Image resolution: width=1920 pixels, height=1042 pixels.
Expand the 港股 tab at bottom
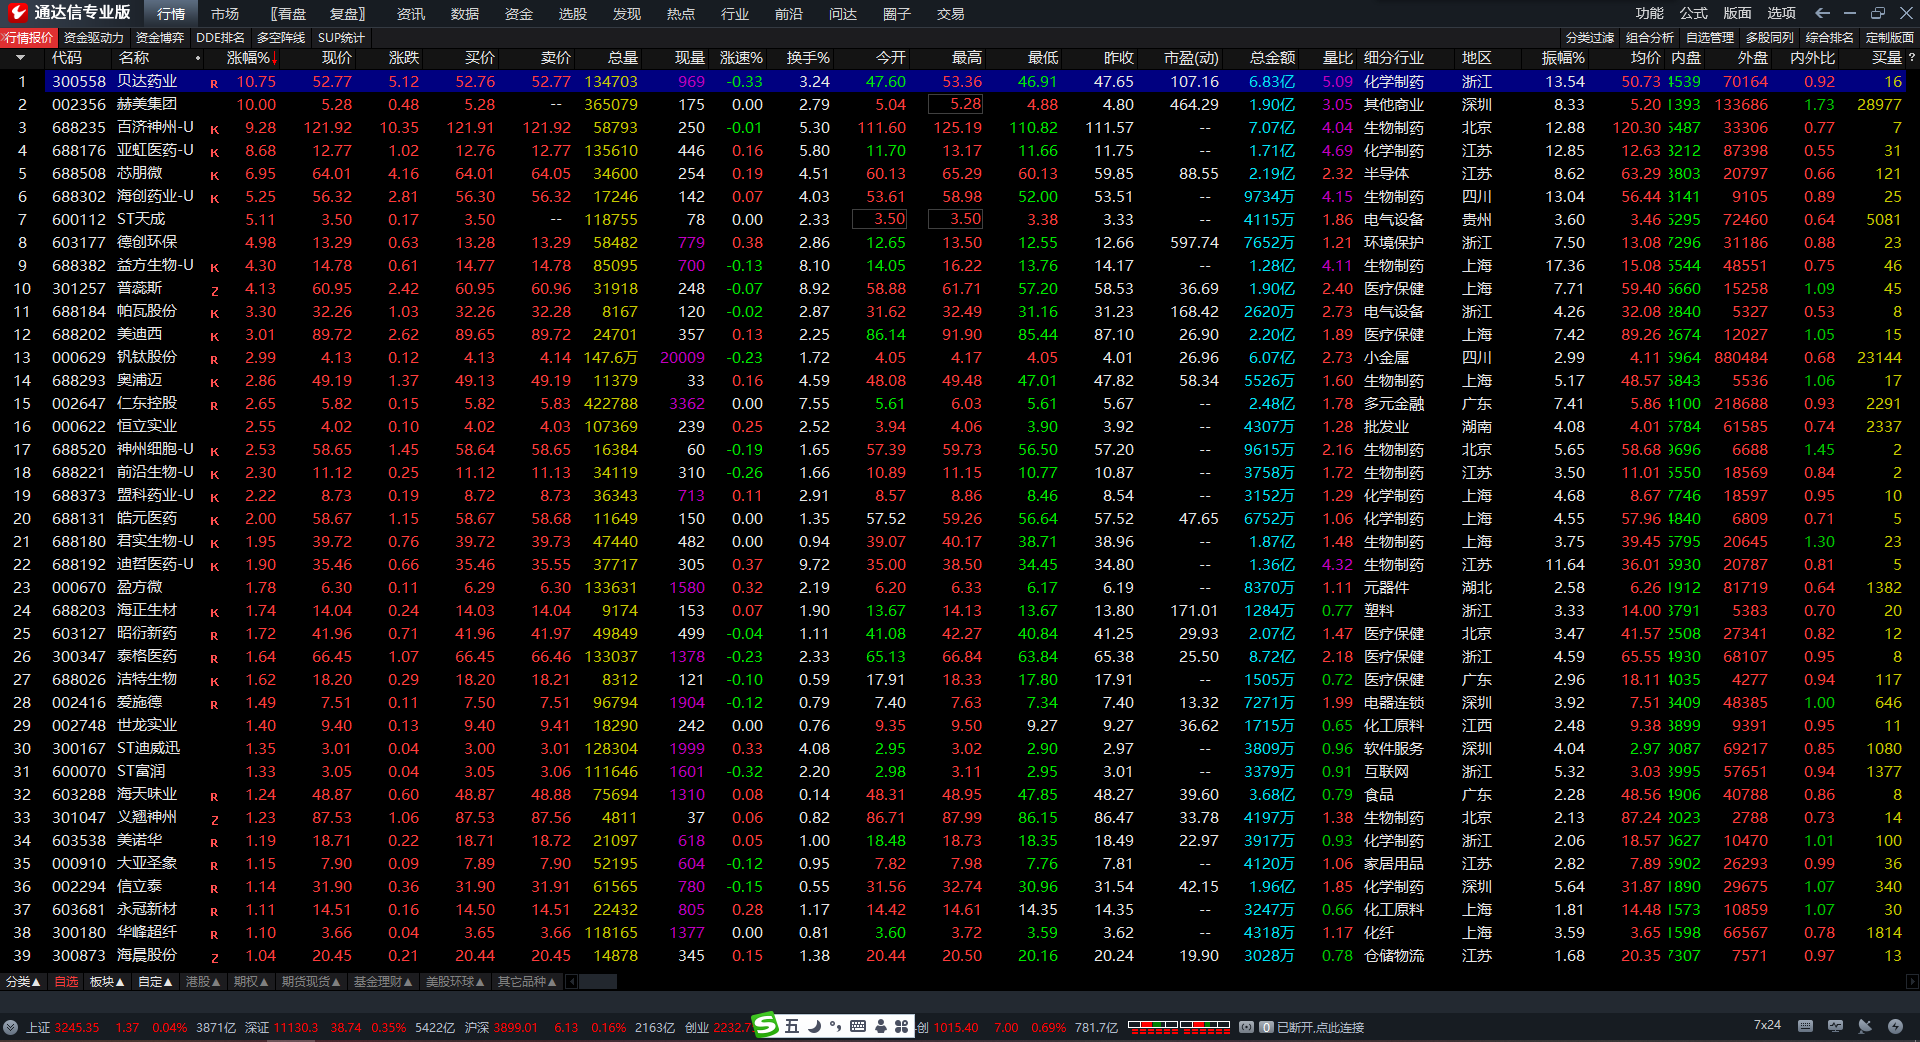[x=203, y=982]
